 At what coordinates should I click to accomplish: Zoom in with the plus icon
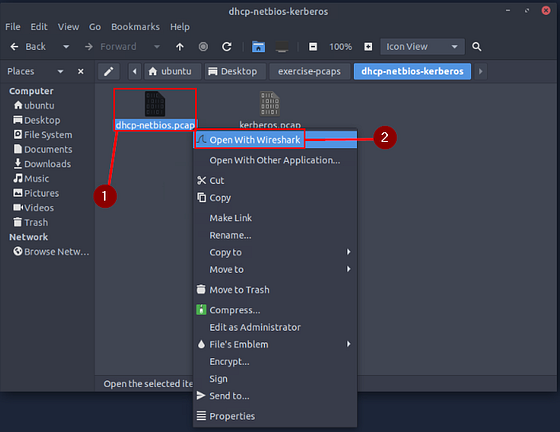pos(368,47)
